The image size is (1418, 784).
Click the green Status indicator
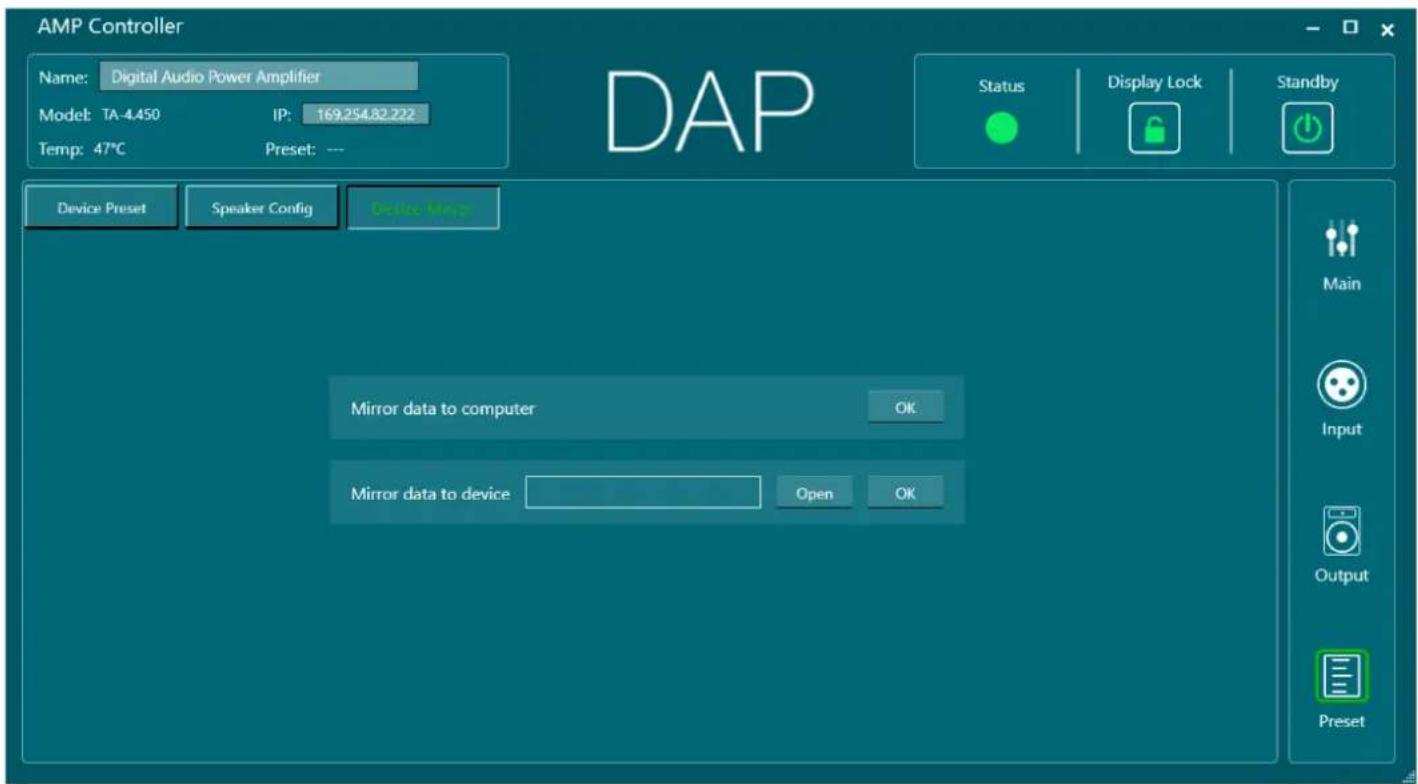[1001, 128]
